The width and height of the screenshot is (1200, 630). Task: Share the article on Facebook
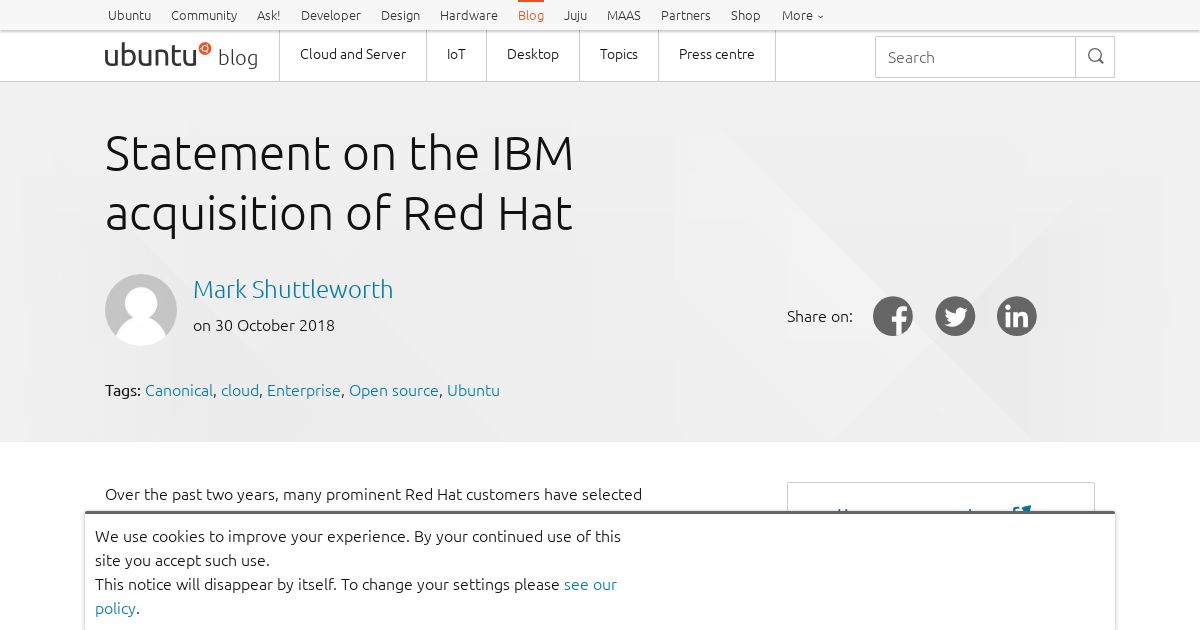(893, 316)
